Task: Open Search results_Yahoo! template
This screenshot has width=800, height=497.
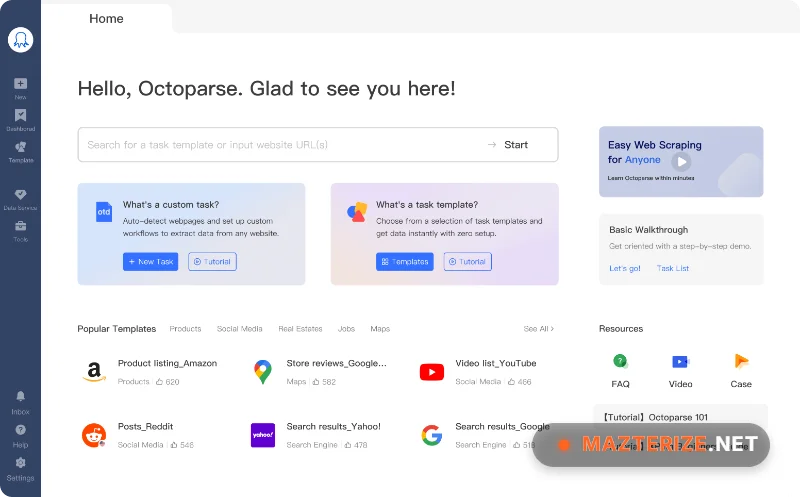Action: [334, 426]
